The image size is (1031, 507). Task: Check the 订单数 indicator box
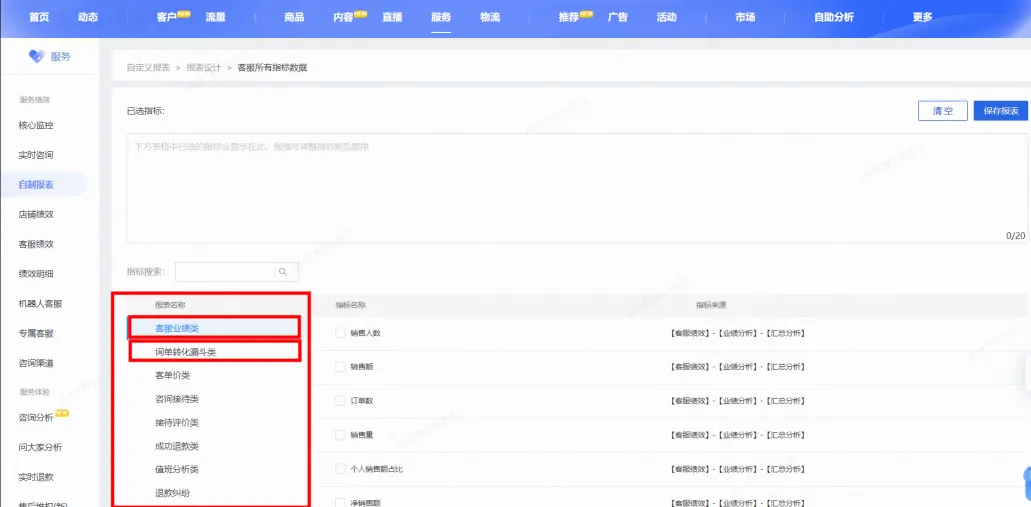340,400
